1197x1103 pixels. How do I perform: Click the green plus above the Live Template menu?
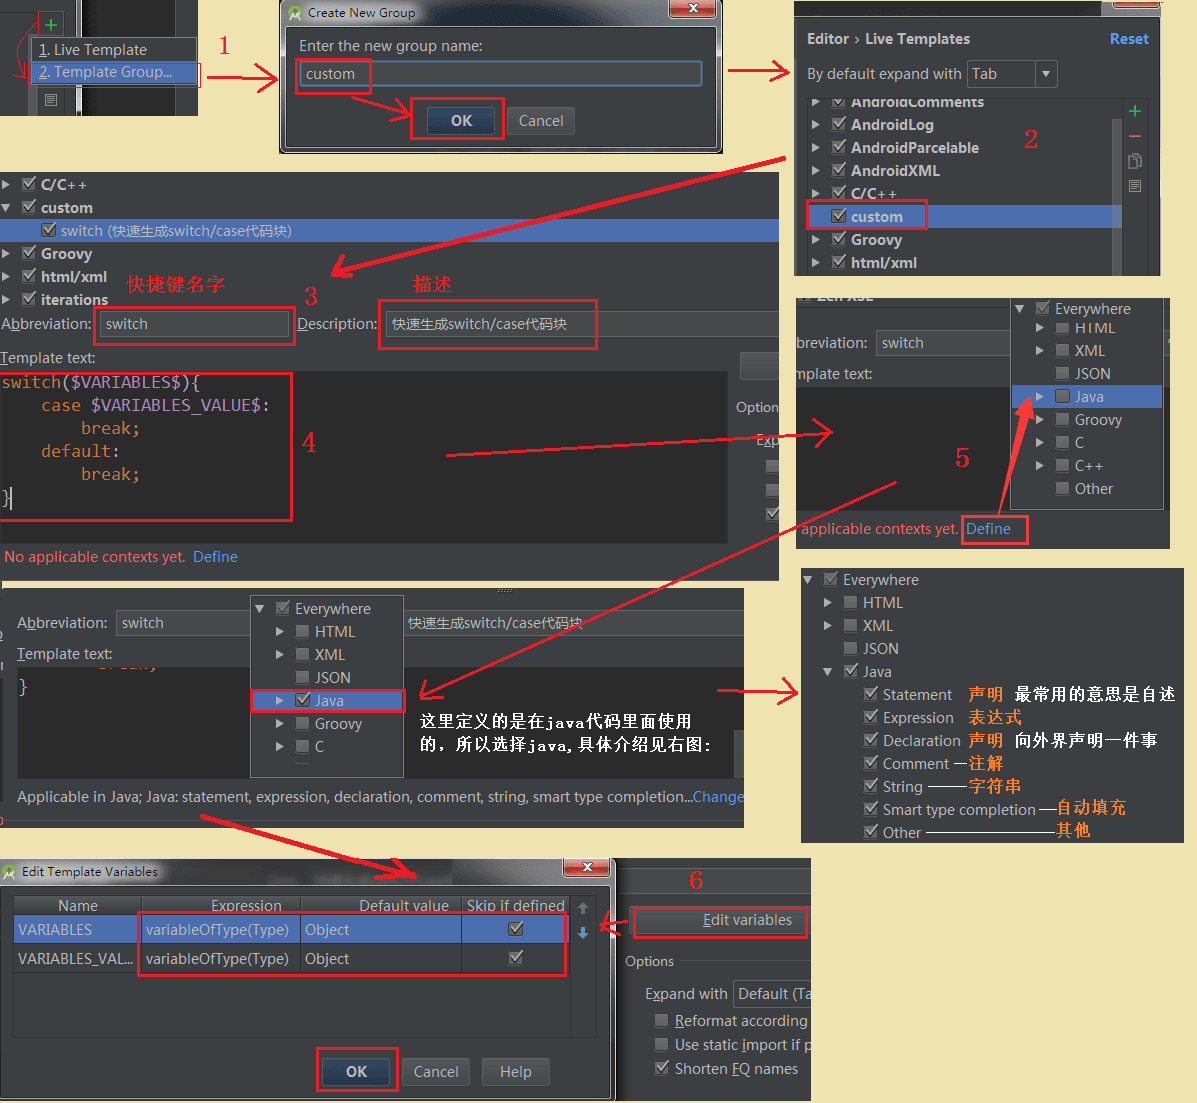click(x=50, y=24)
